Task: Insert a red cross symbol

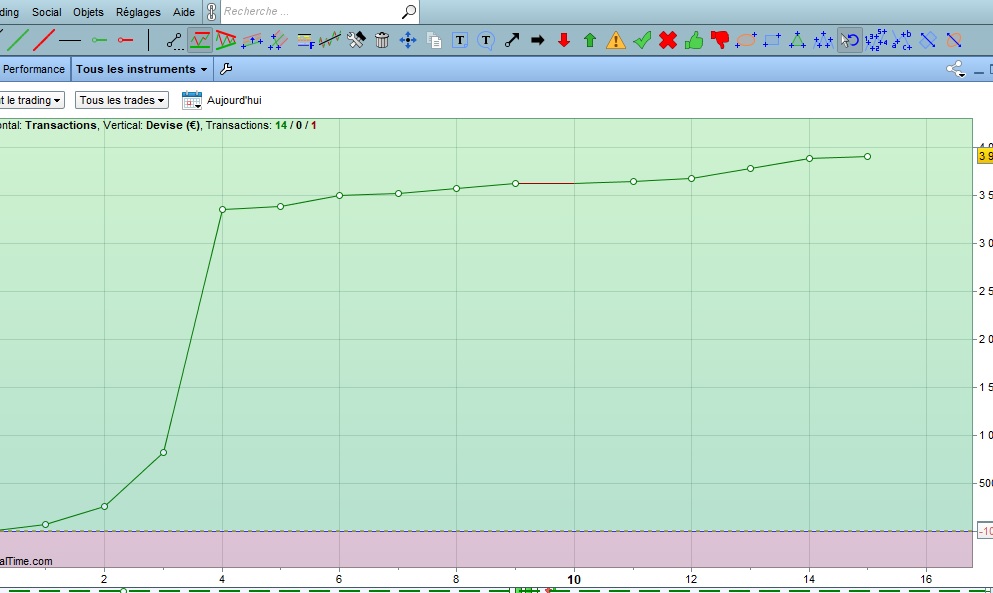Action: pyautogui.click(x=668, y=41)
